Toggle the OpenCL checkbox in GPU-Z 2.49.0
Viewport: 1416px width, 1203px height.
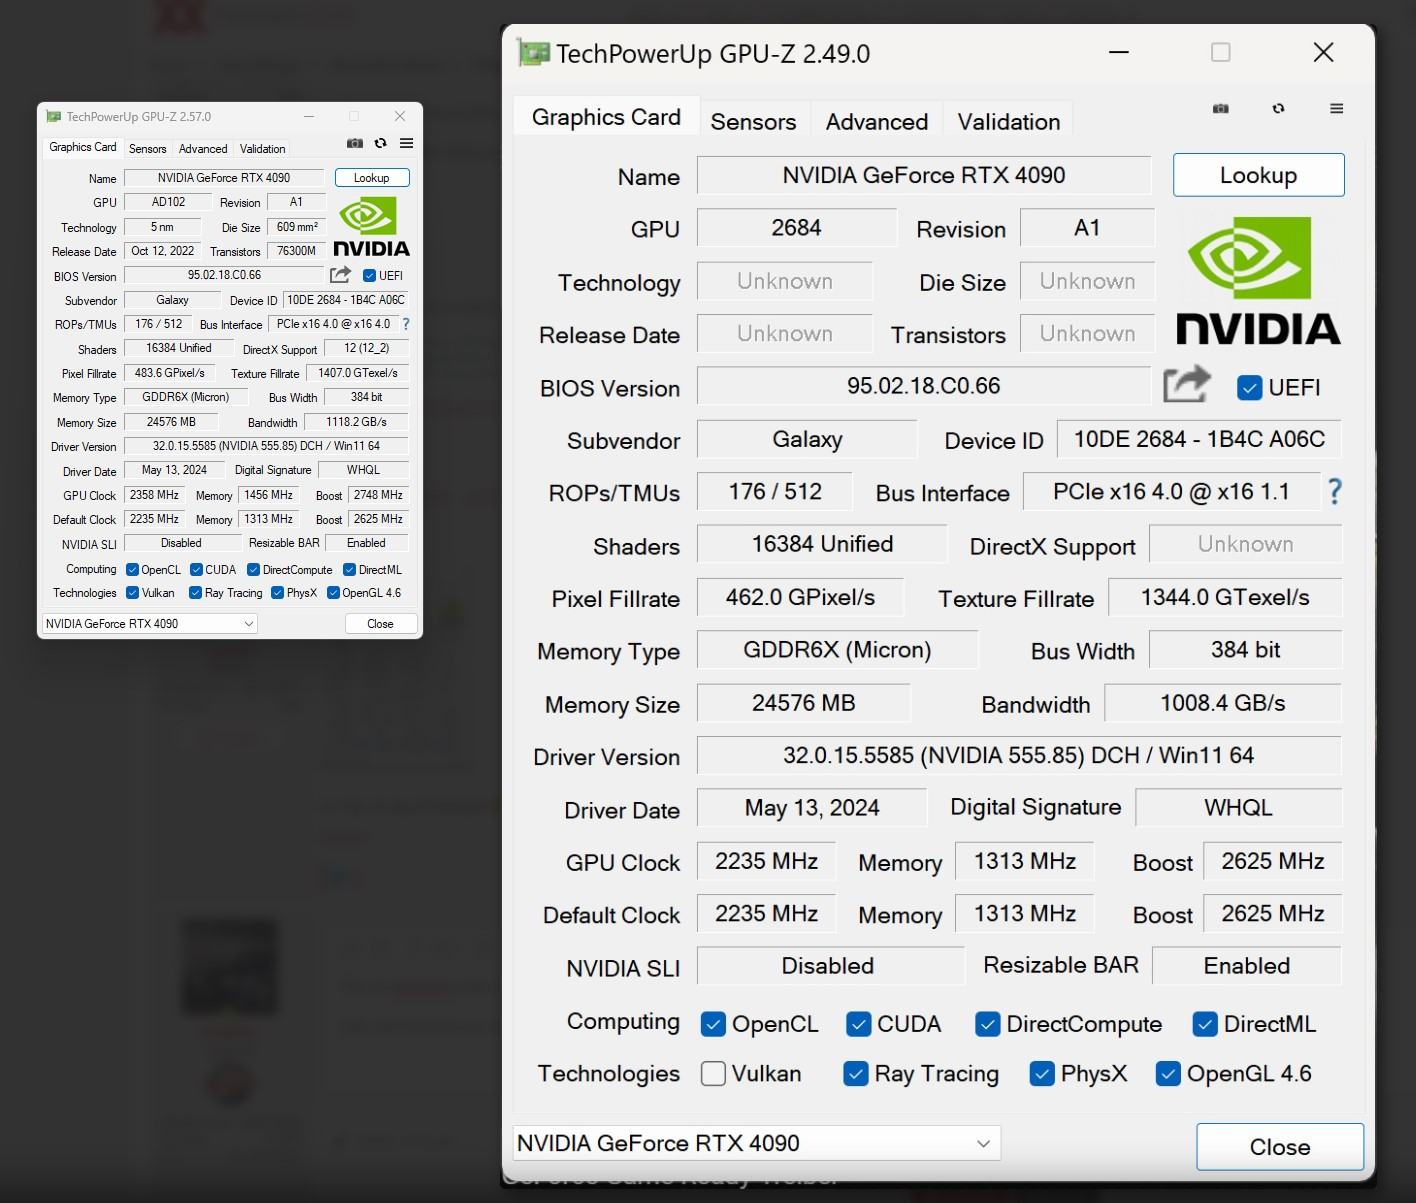713,1024
